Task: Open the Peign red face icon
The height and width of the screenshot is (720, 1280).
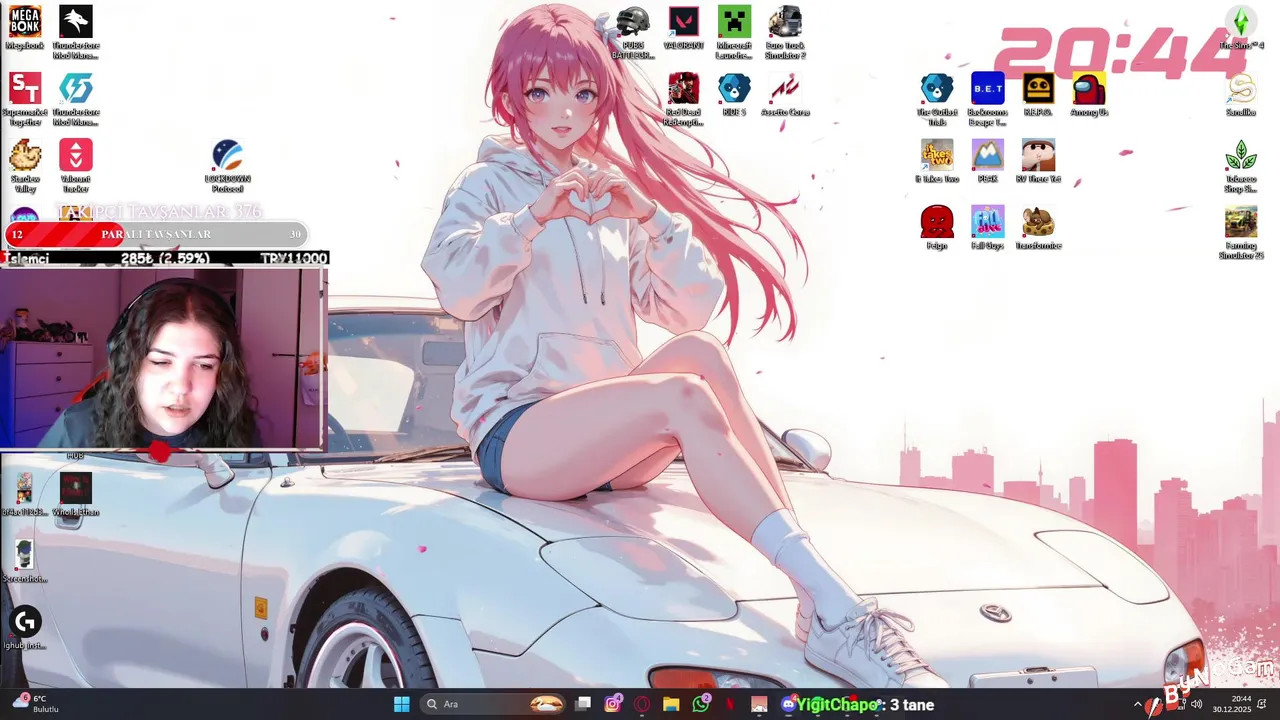Action: (937, 228)
